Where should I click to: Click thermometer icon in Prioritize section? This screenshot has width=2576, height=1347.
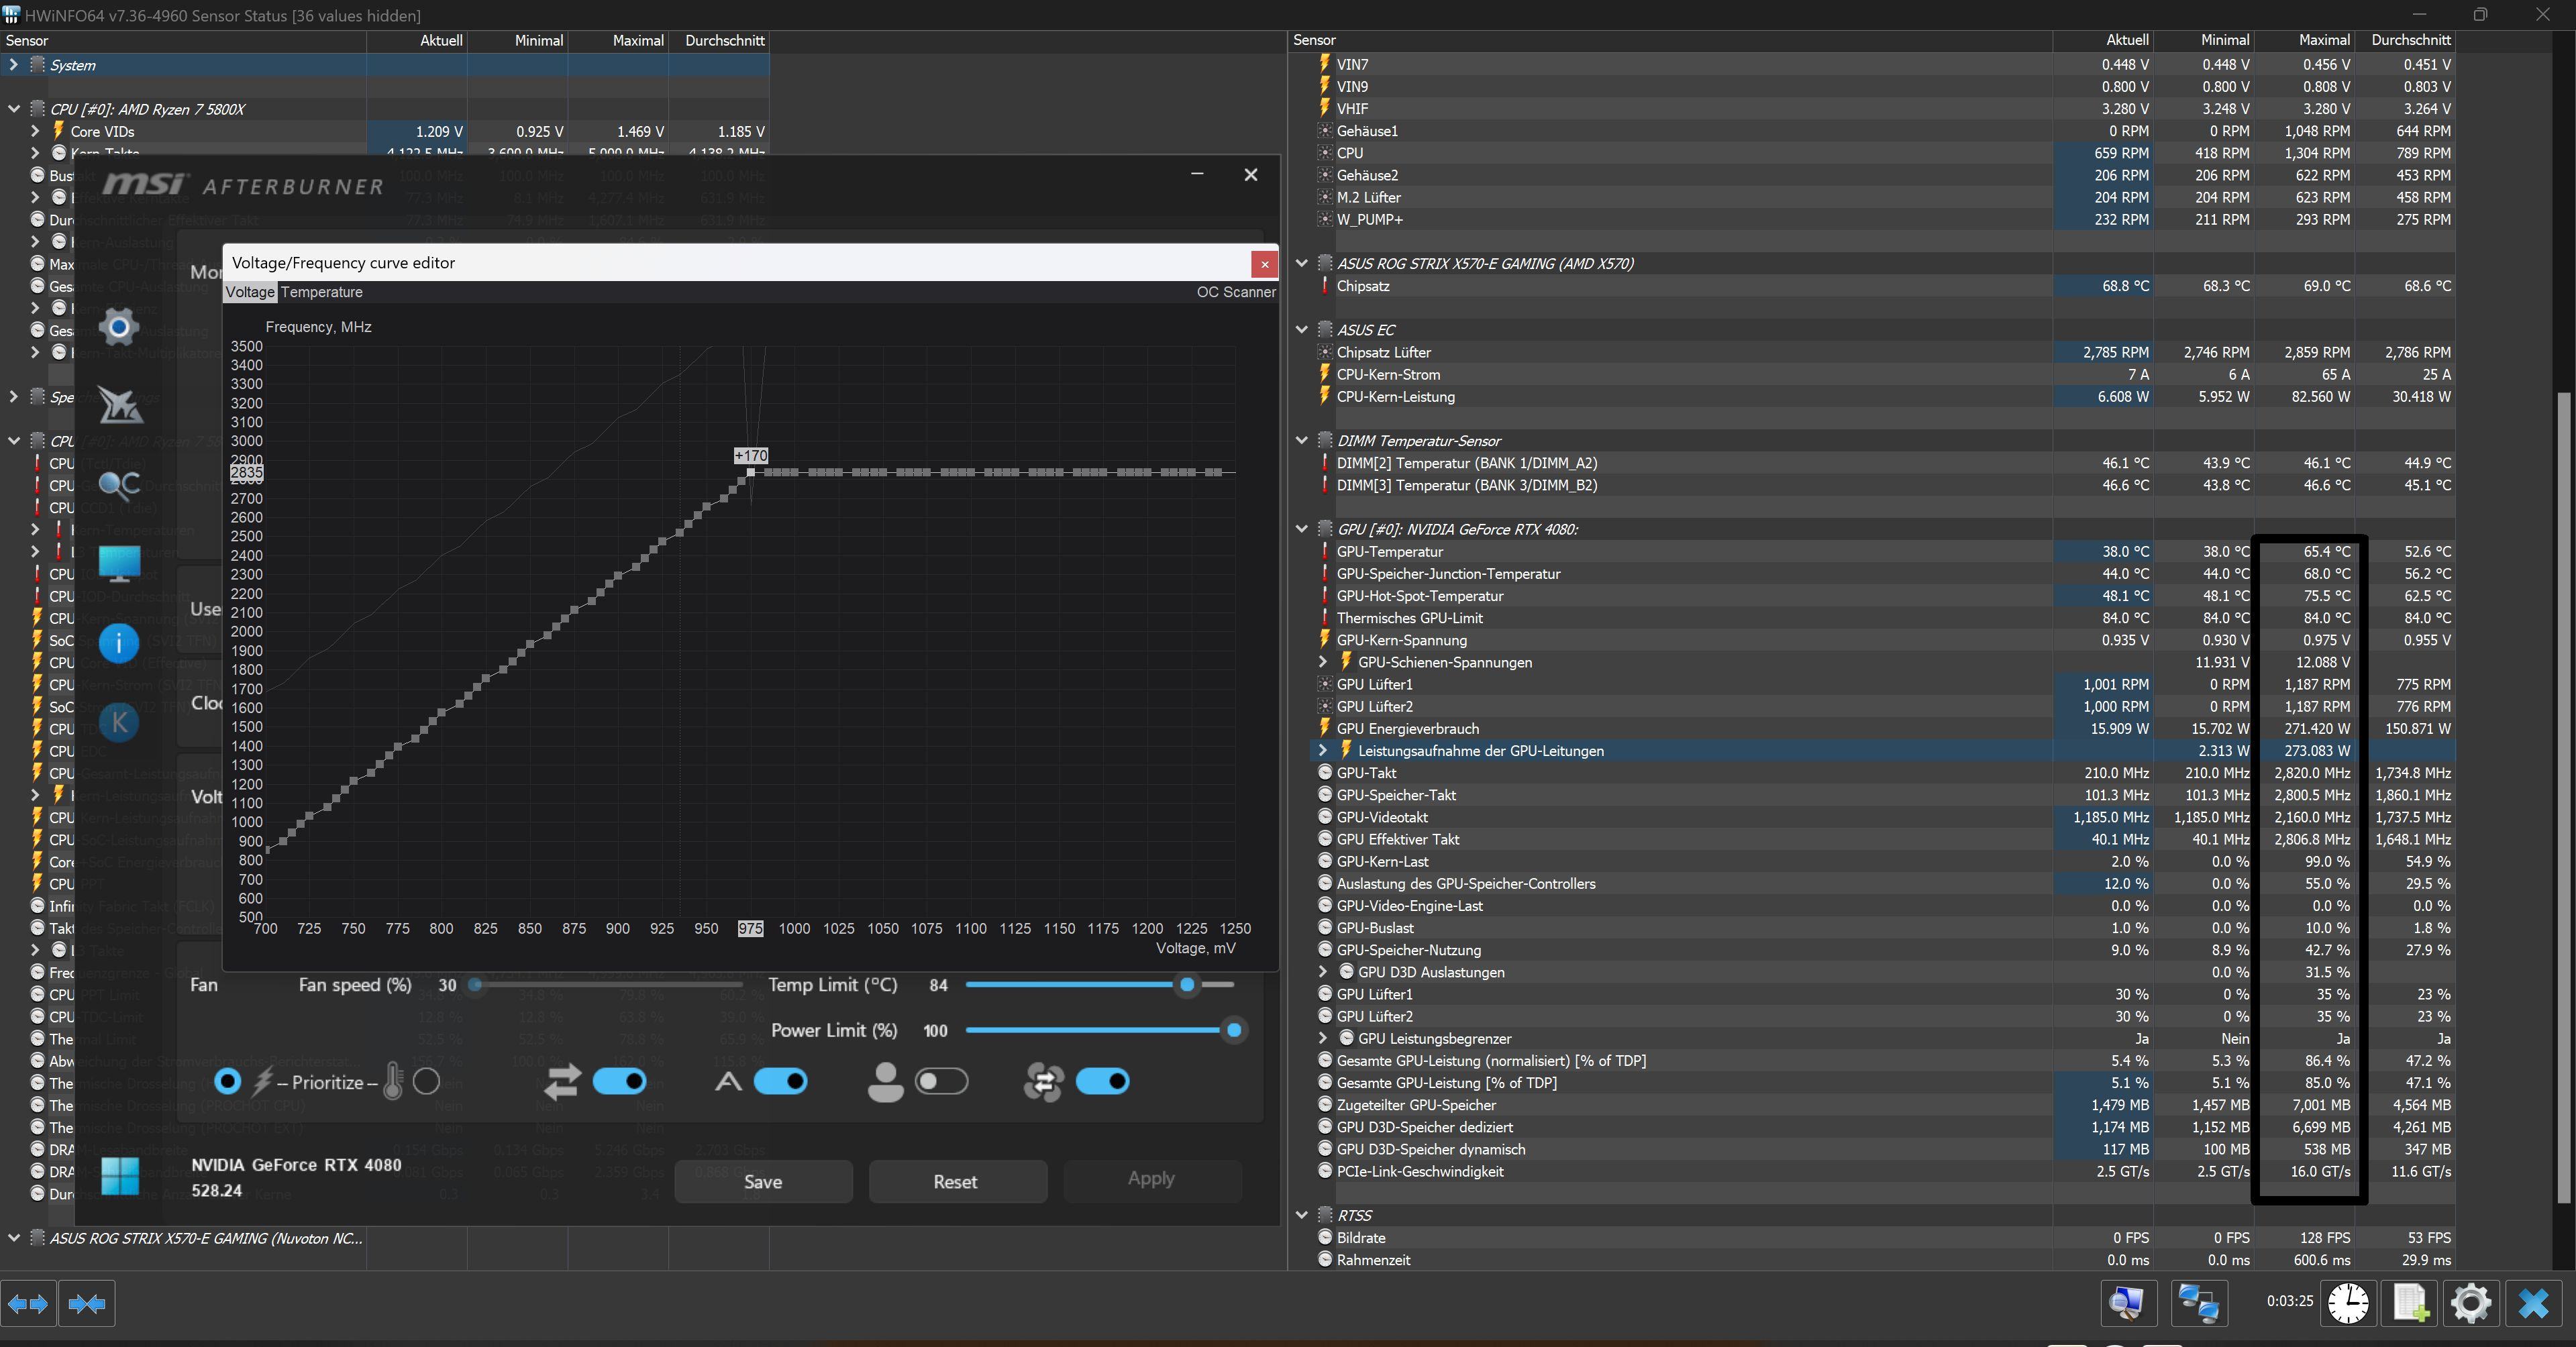[x=393, y=1081]
